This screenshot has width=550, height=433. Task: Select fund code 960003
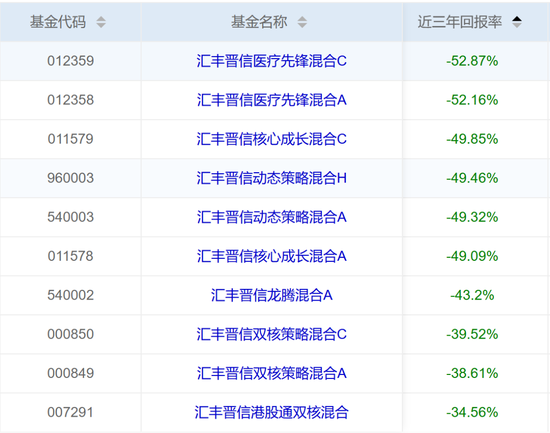[x=71, y=178]
